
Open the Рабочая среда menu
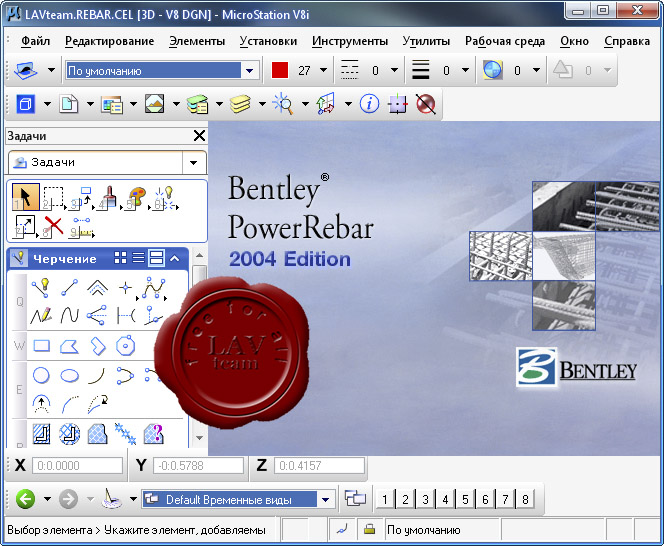pos(505,41)
